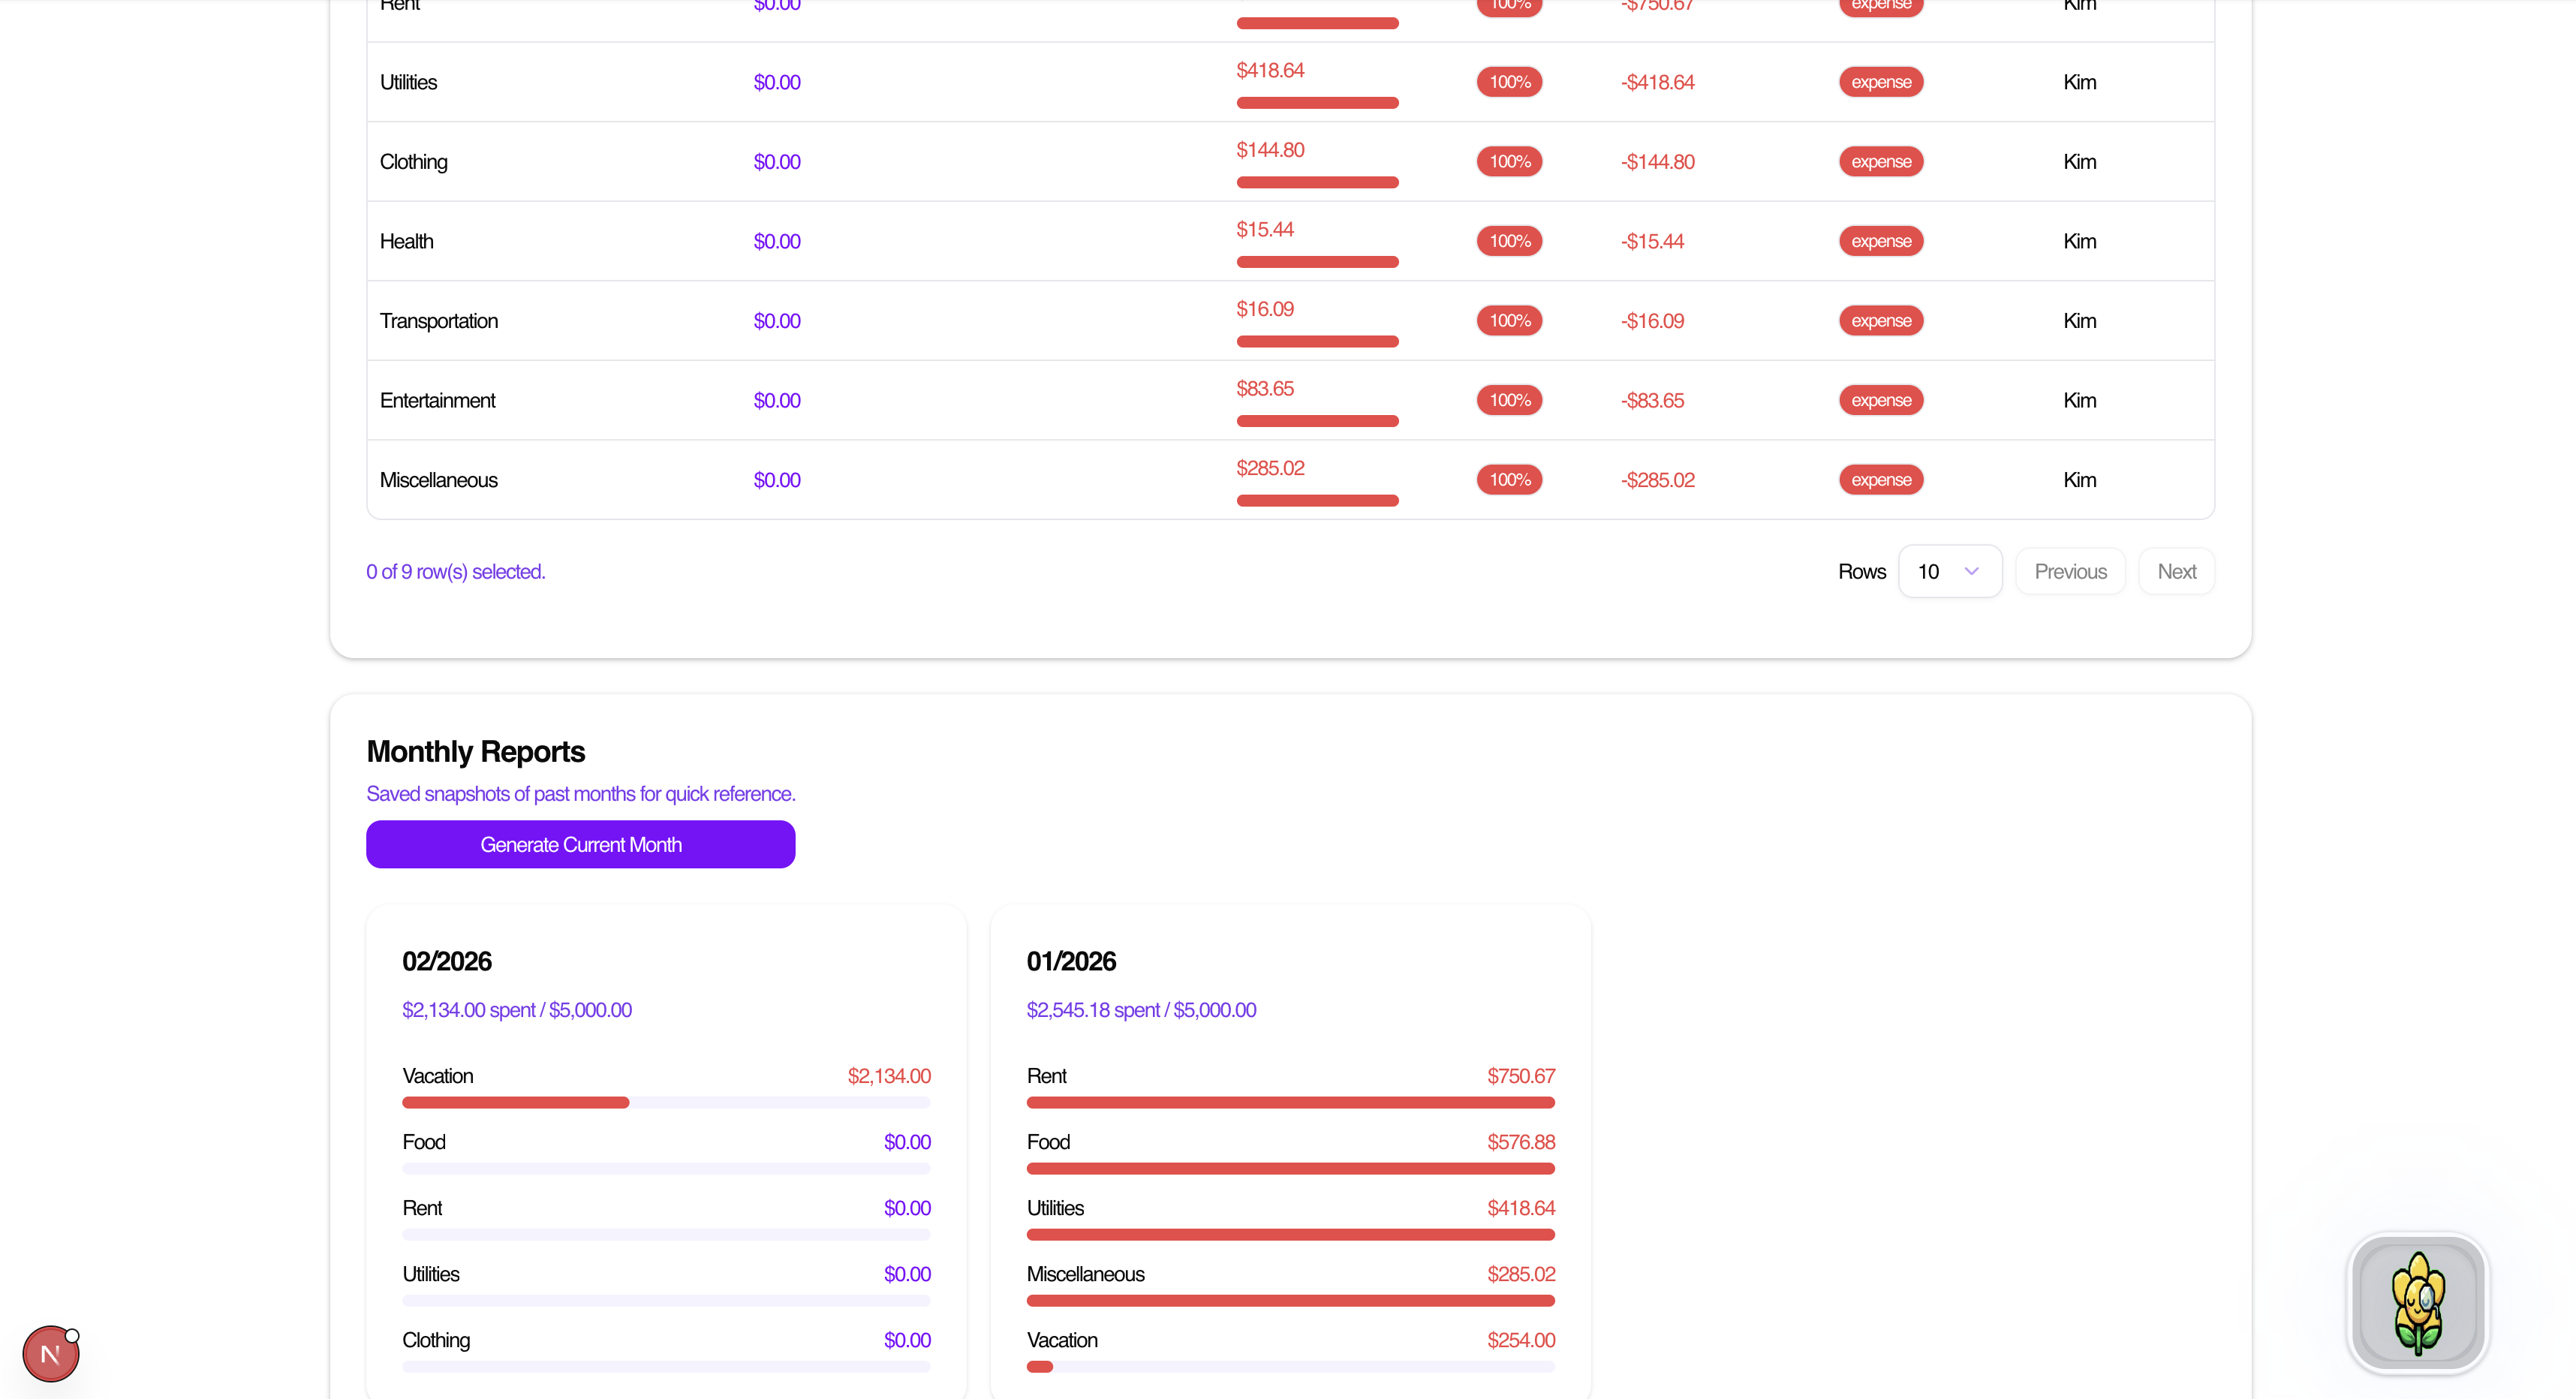Click the Clothing 100% badge
Viewport: 2576px width, 1399px height.
coord(1509,162)
